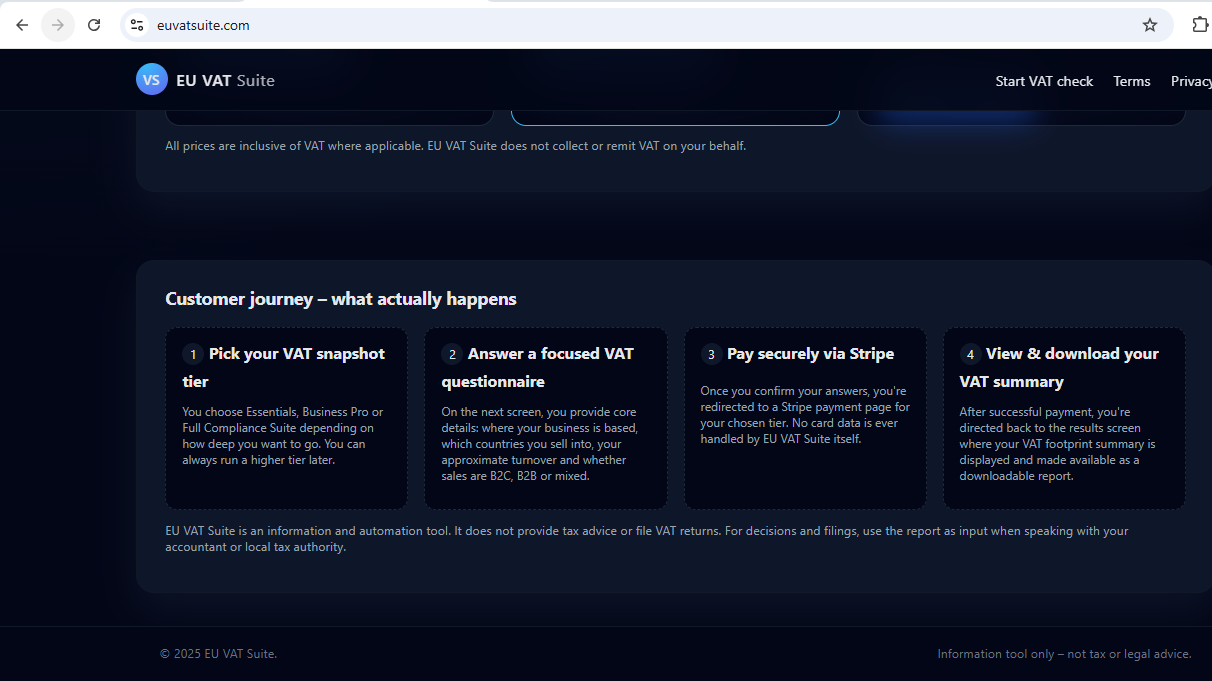
Task: Click the 'After successful payment' description text
Action: (x=1058, y=444)
